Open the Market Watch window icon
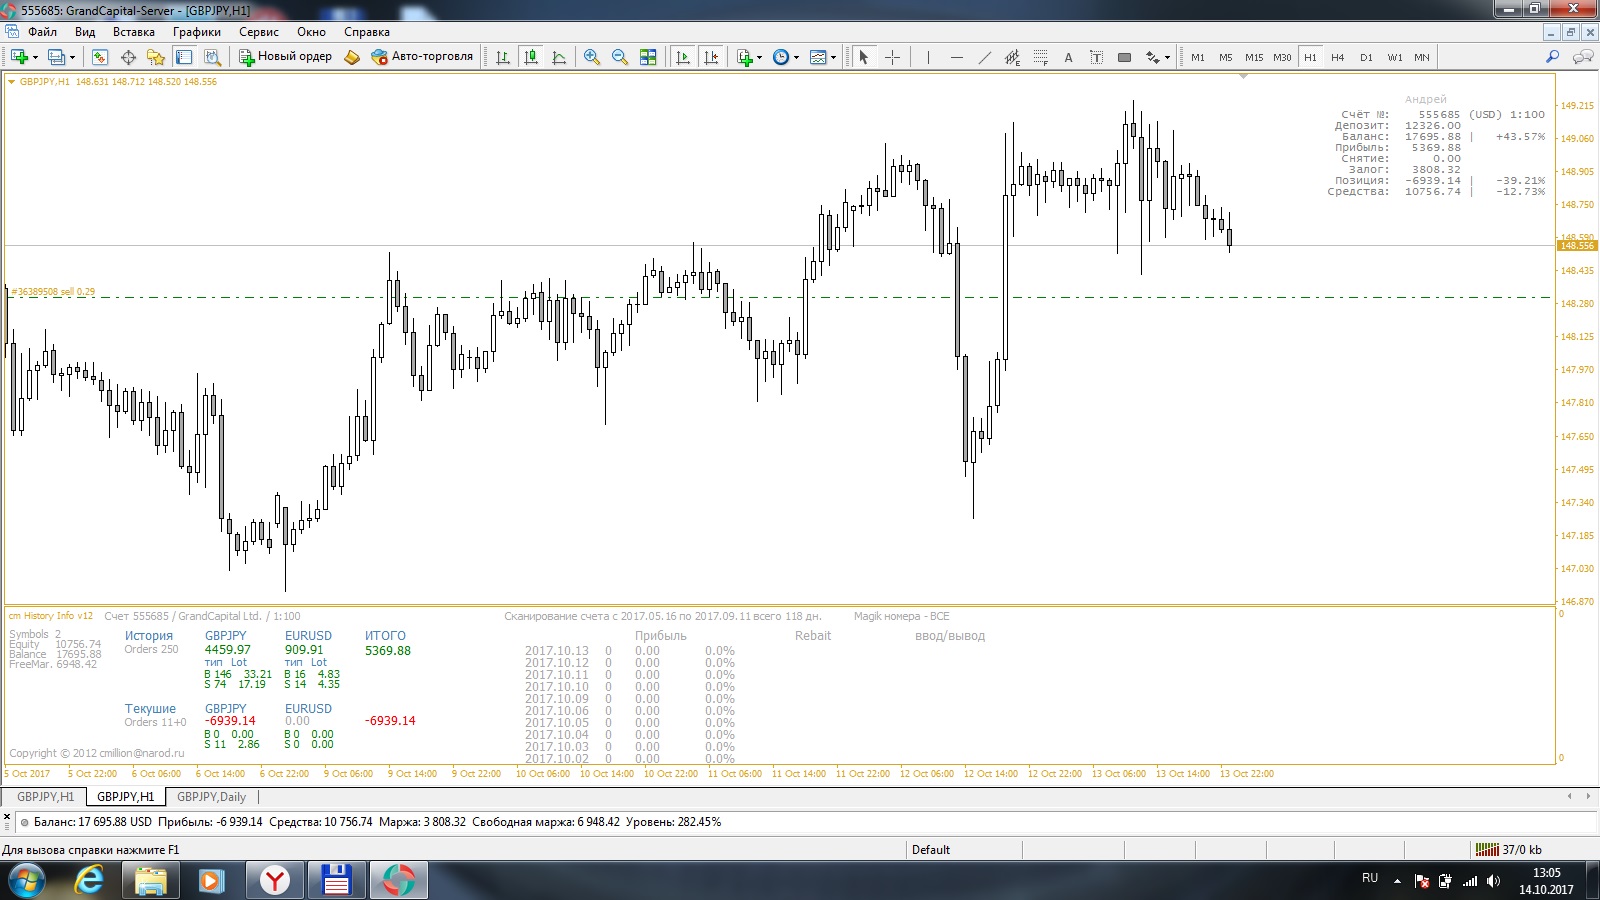Screen dimensions: 1600x900 (x=99, y=57)
